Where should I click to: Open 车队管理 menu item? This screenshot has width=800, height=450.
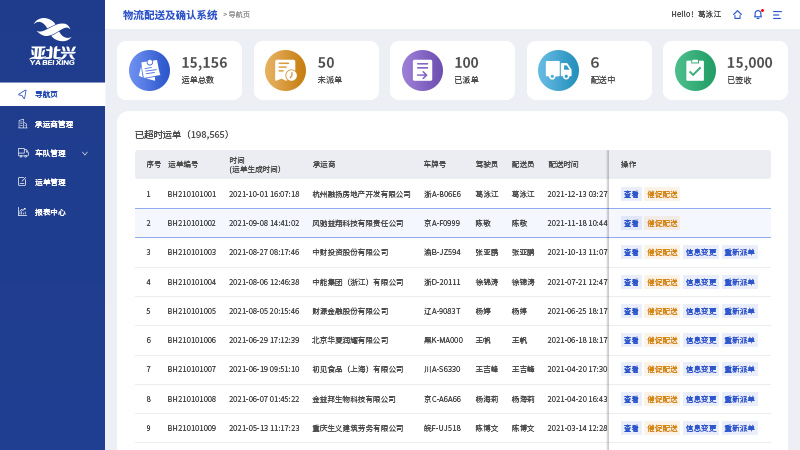[x=53, y=153]
